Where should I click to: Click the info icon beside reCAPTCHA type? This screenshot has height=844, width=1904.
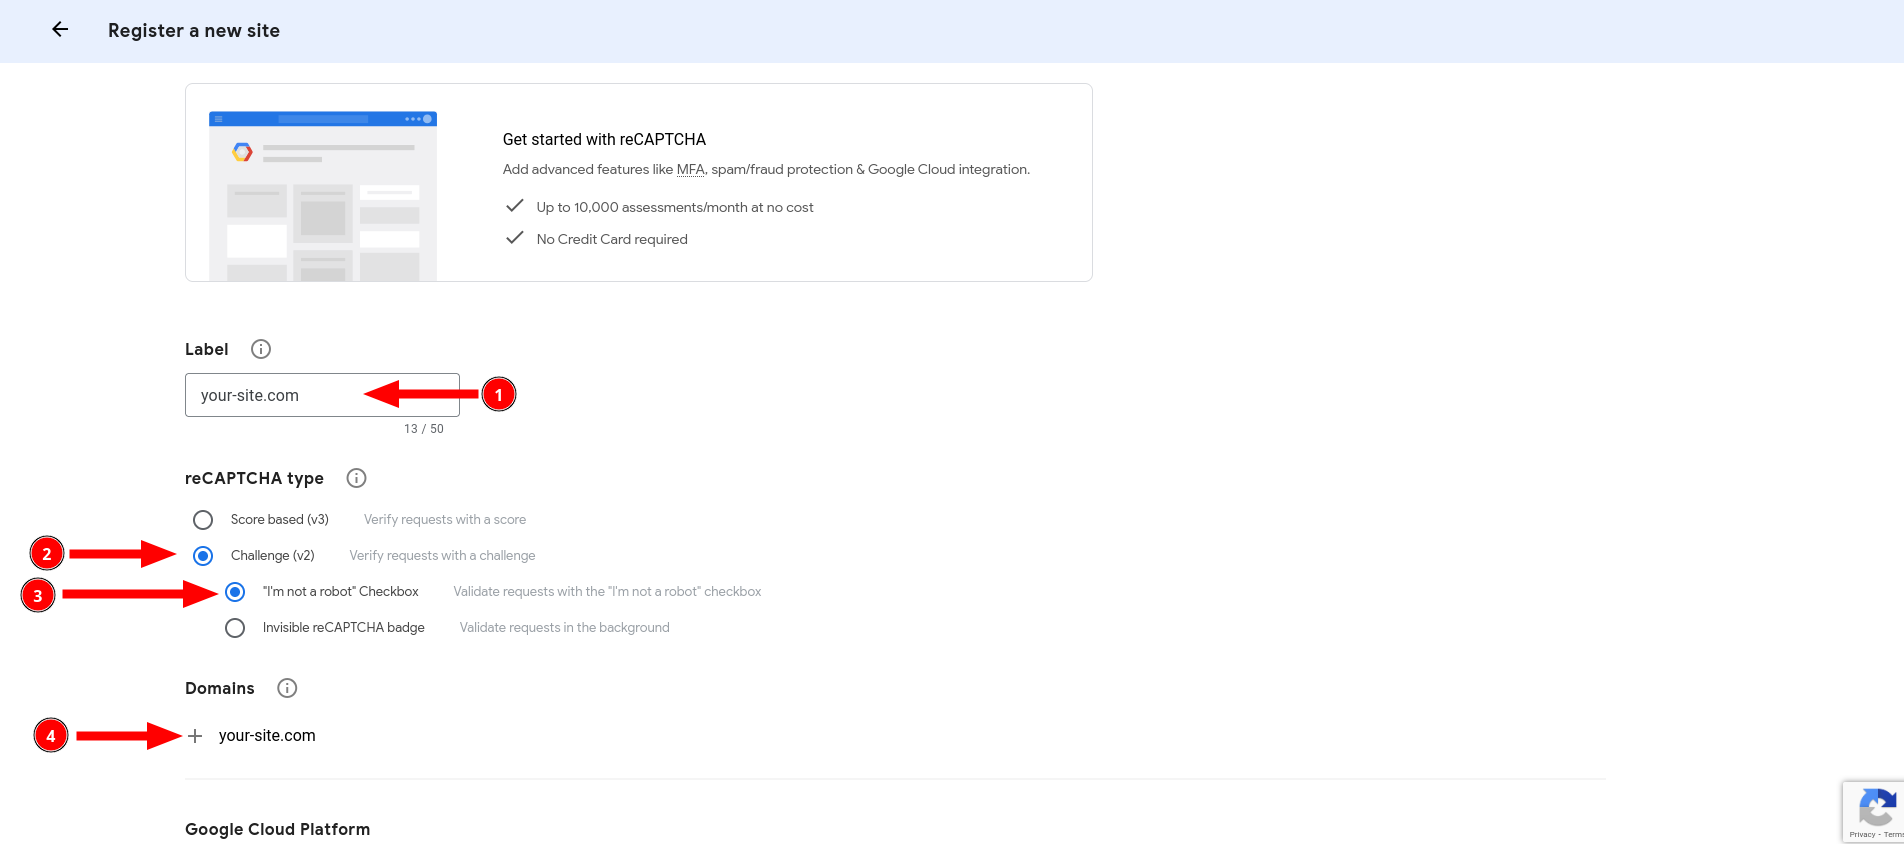pyautogui.click(x=356, y=478)
